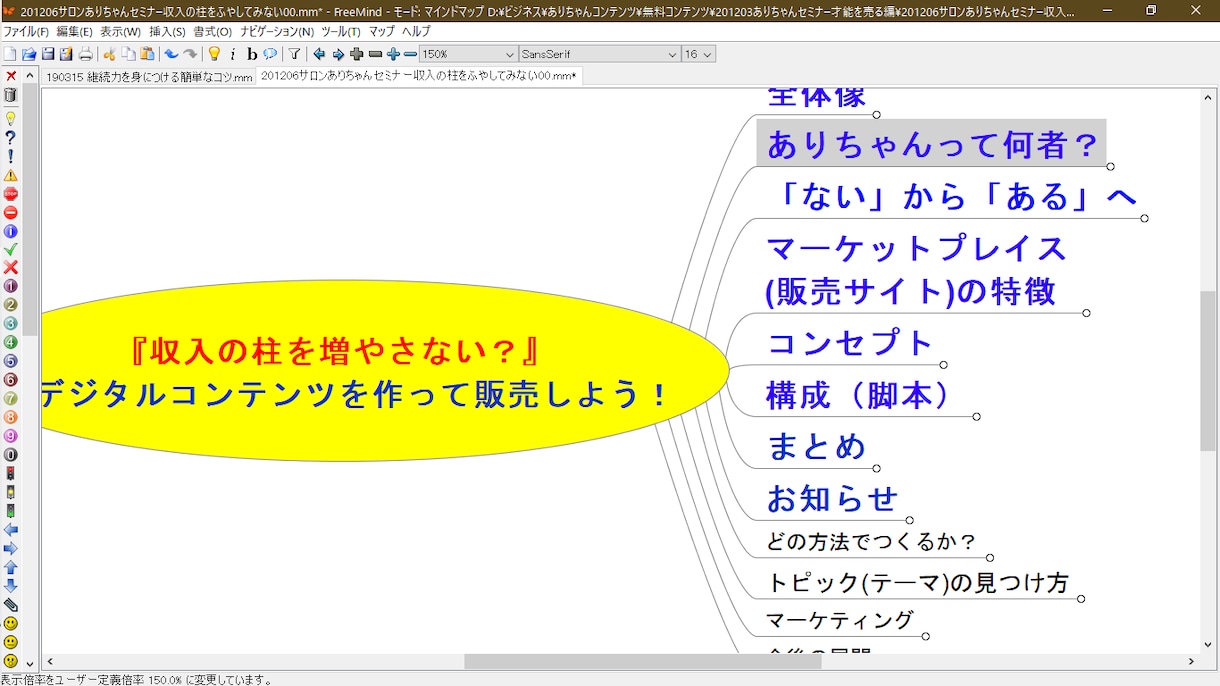Image resolution: width=1220 pixels, height=686 pixels.
Task: Open the ファイル(F) menu
Action: [26, 32]
